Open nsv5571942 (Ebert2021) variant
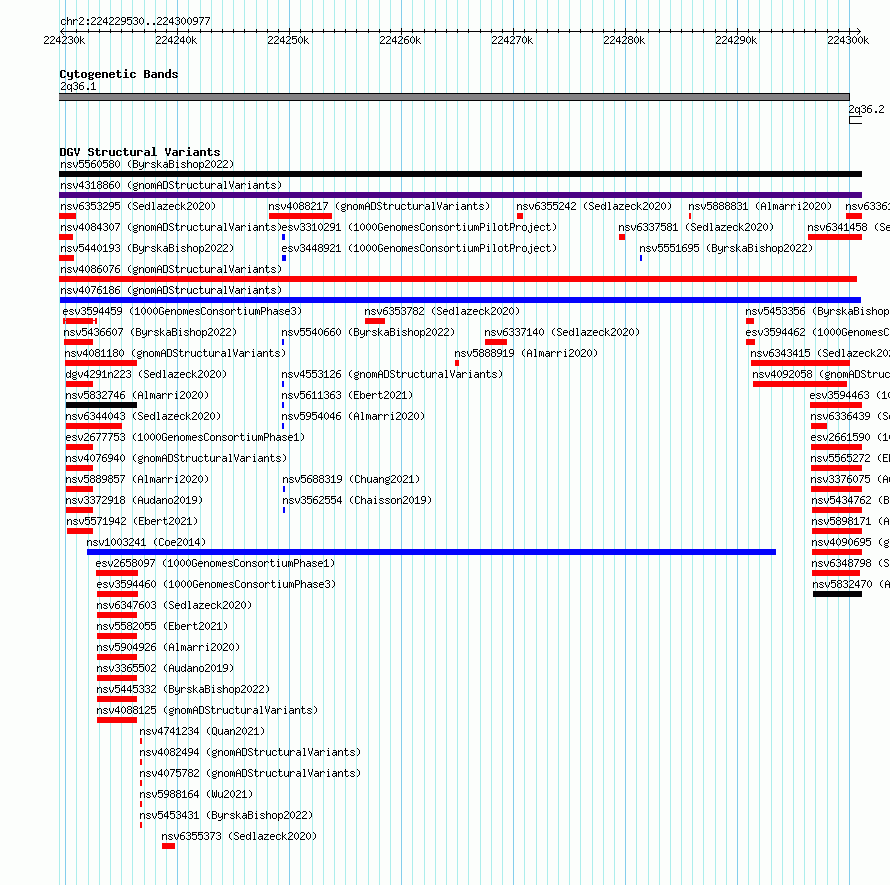 pyautogui.click(x=132, y=521)
